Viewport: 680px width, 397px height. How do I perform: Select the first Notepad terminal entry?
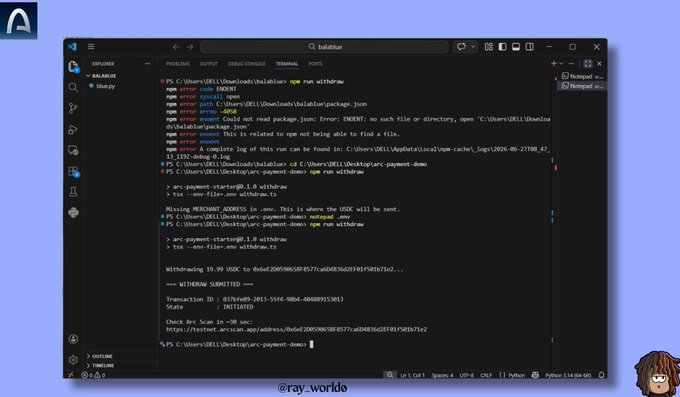point(582,76)
